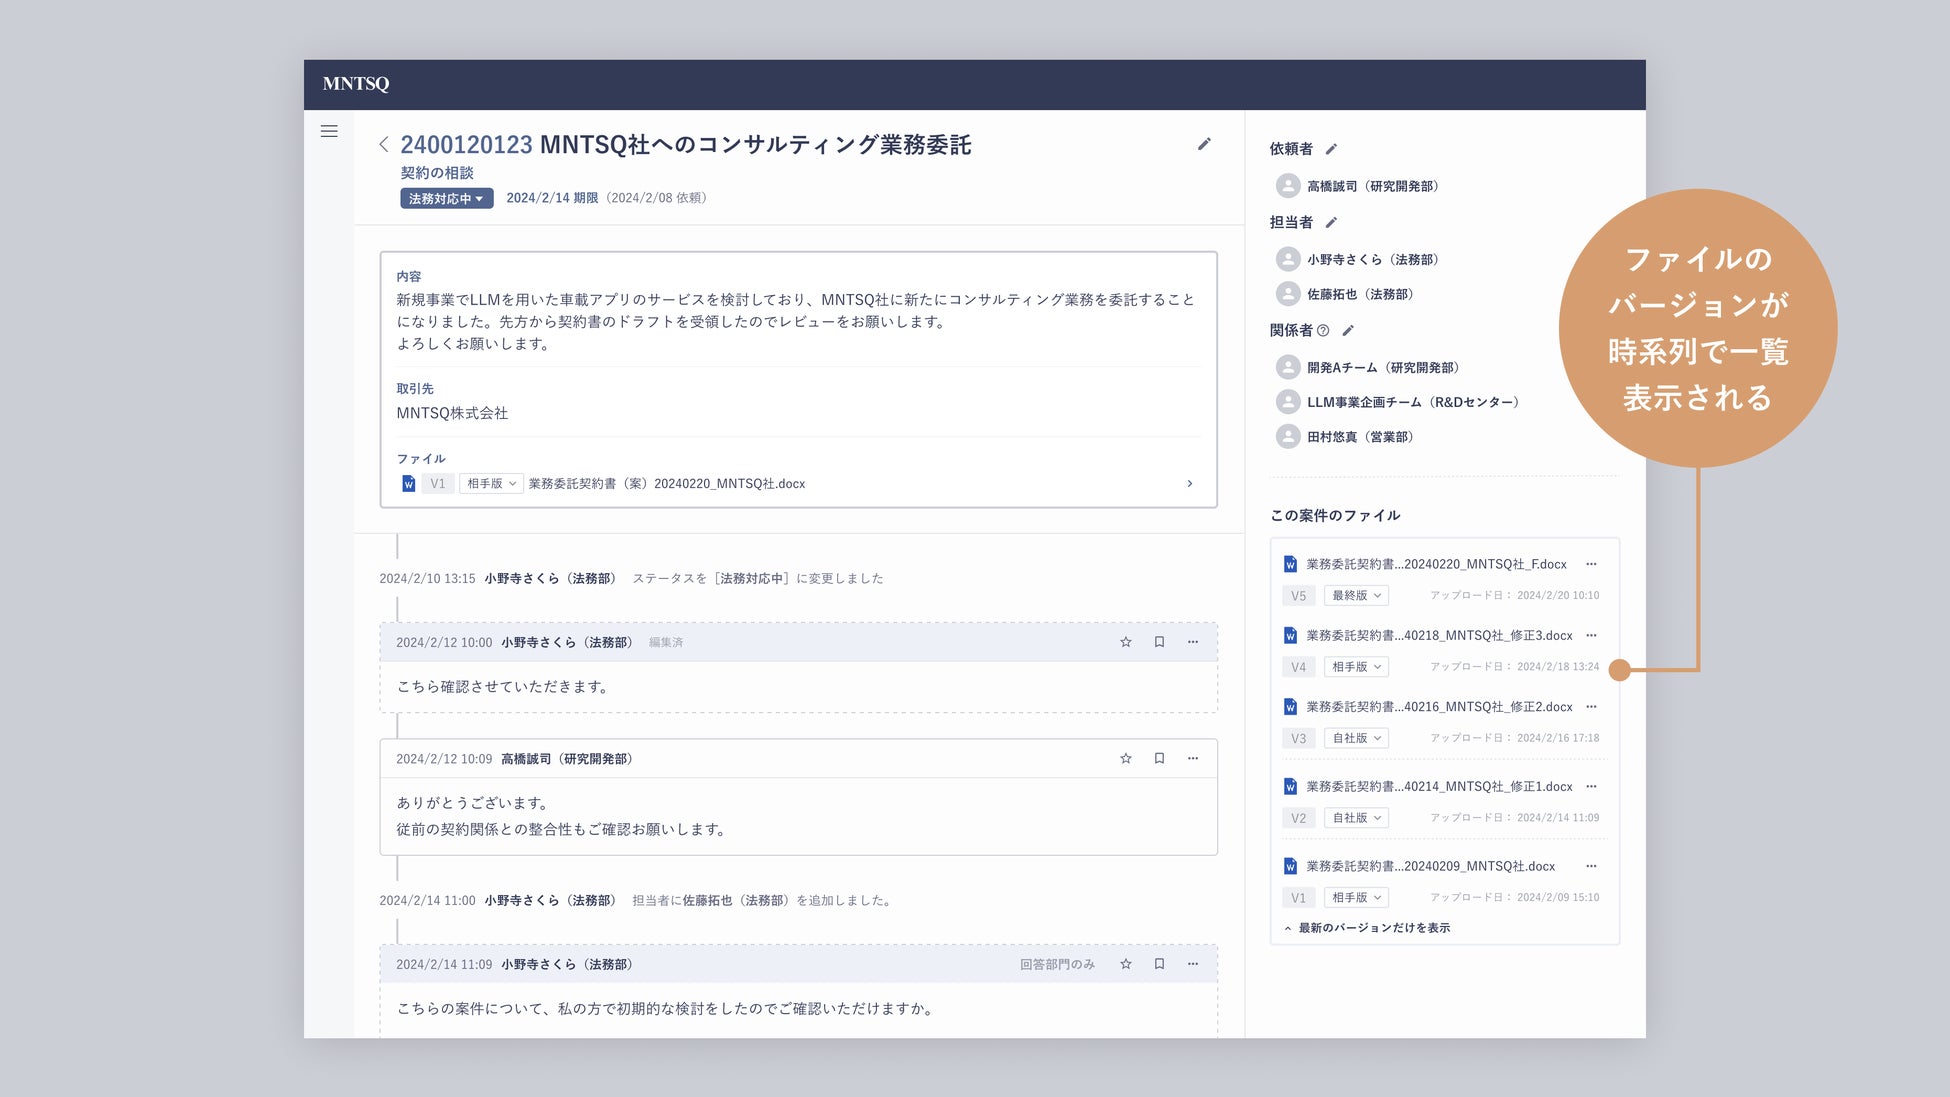Open the 最終版 dropdown for the V5 file

(x=1356, y=595)
